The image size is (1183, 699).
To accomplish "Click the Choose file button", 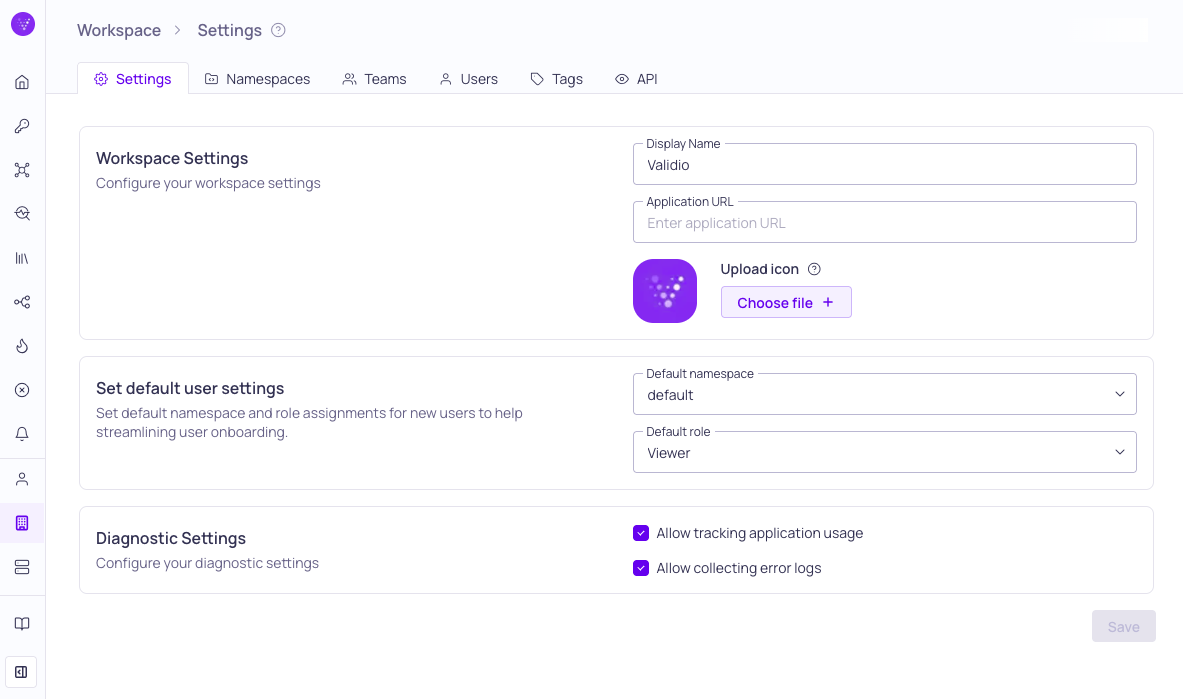I will [x=786, y=302].
